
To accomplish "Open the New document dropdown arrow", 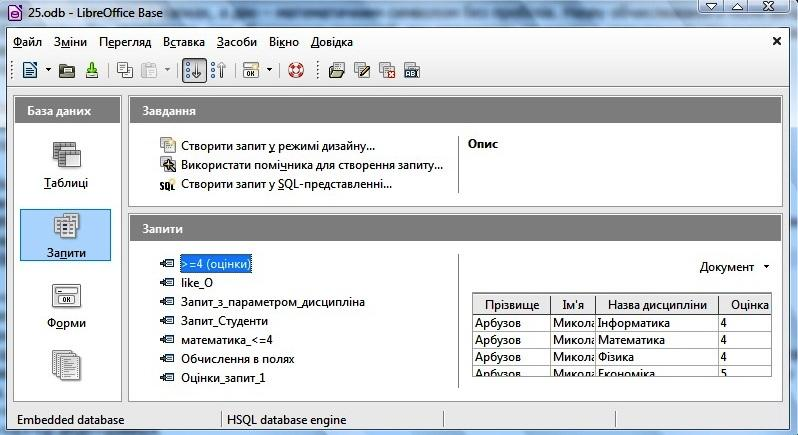I will [x=48, y=70].
